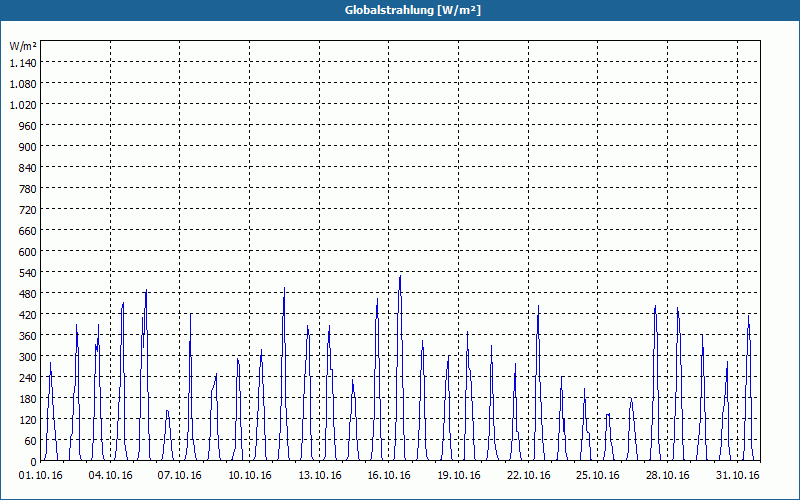
Task: Click the 420 y-axis value
Action: [28, 314]
